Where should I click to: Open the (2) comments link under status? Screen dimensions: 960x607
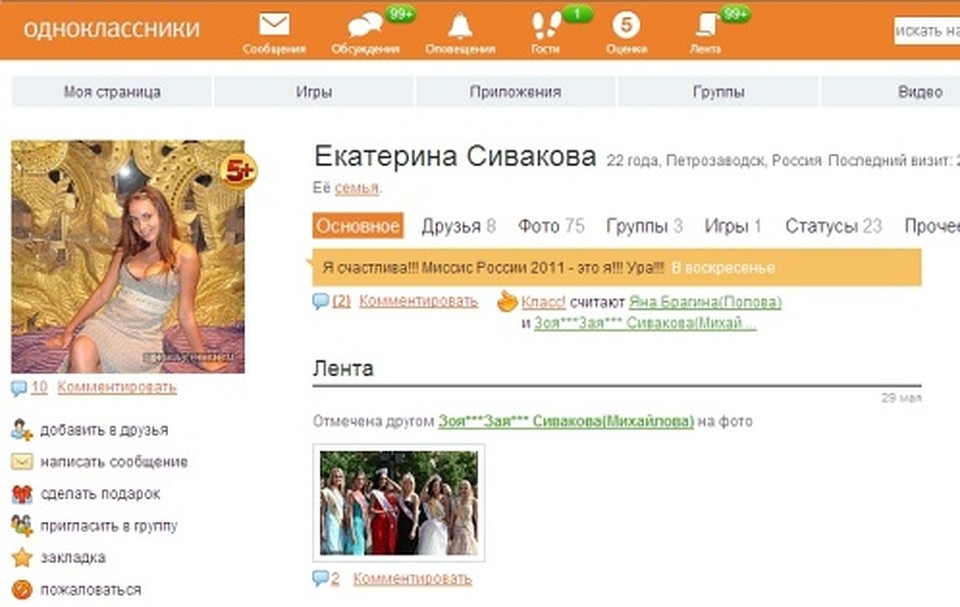point(342,301)
